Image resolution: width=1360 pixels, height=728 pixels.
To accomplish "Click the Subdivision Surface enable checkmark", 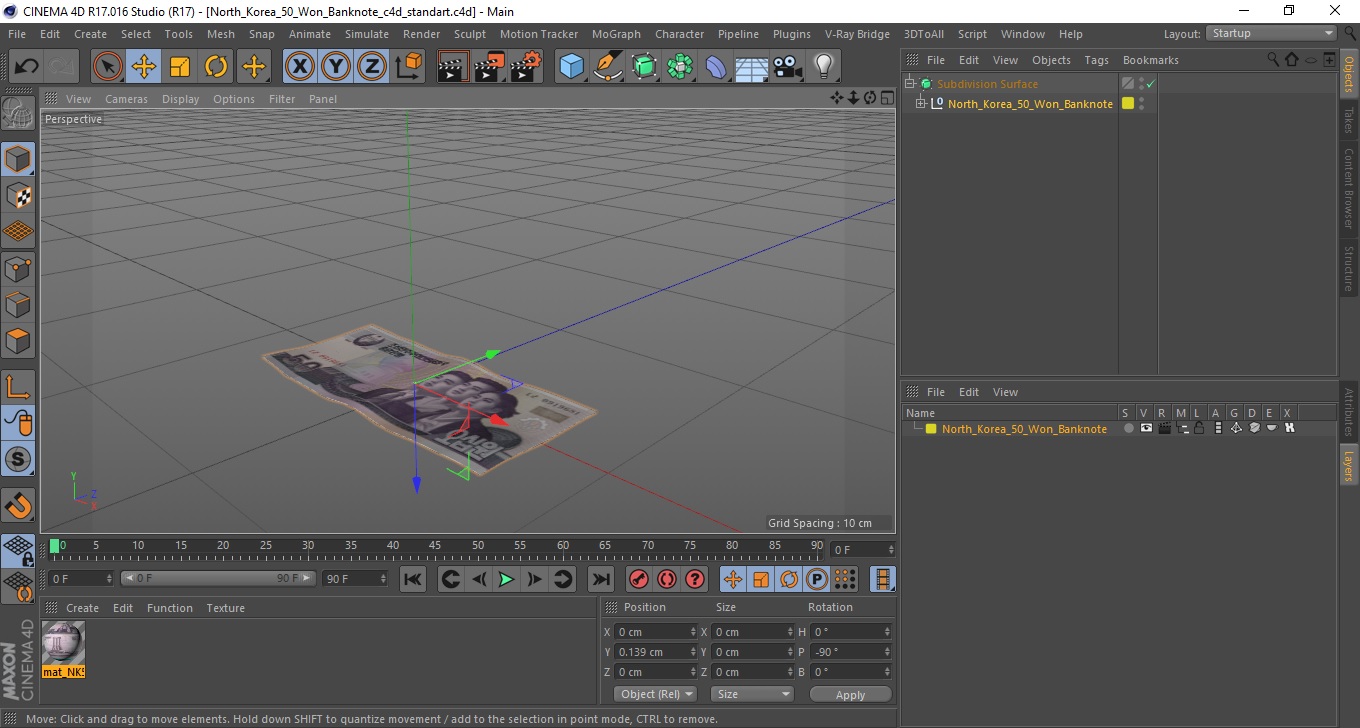I will pos(1151,84).
